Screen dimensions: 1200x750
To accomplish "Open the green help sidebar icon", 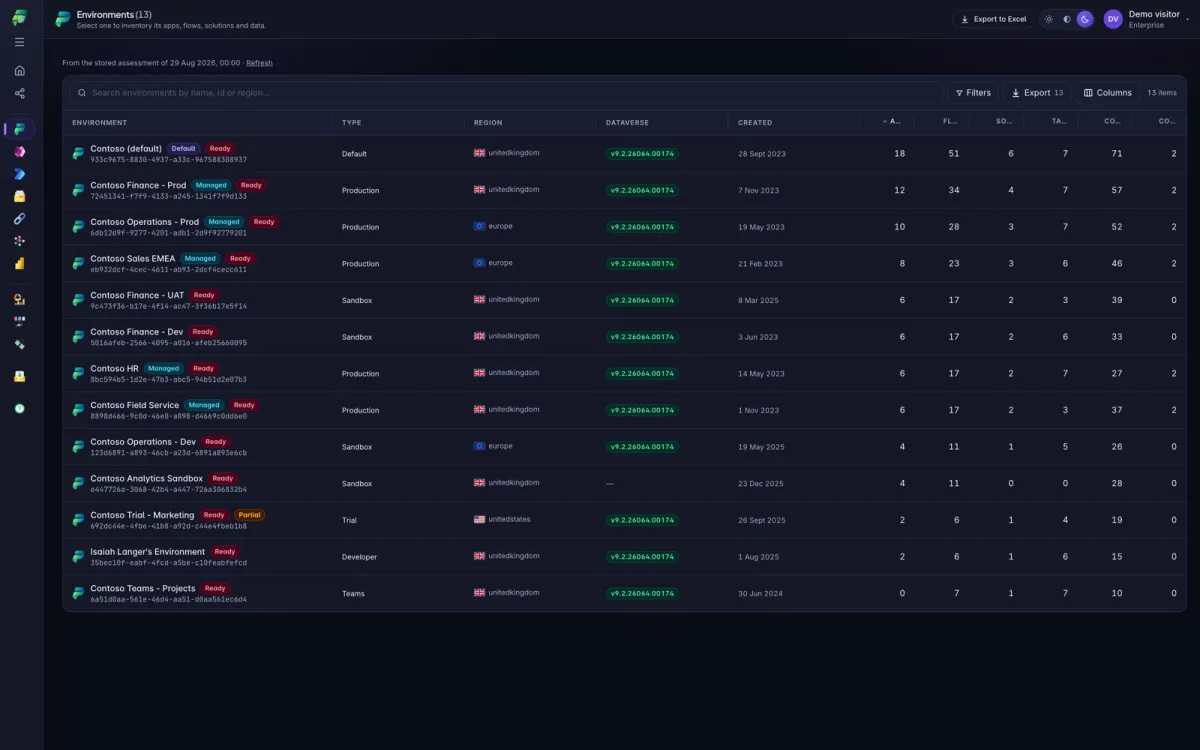I will (x=19, y=408).
